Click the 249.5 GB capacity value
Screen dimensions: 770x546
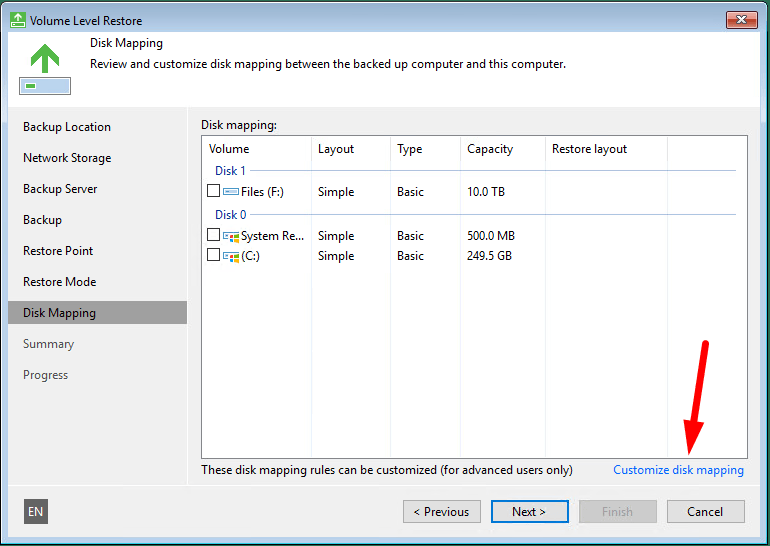coord(489,256)
